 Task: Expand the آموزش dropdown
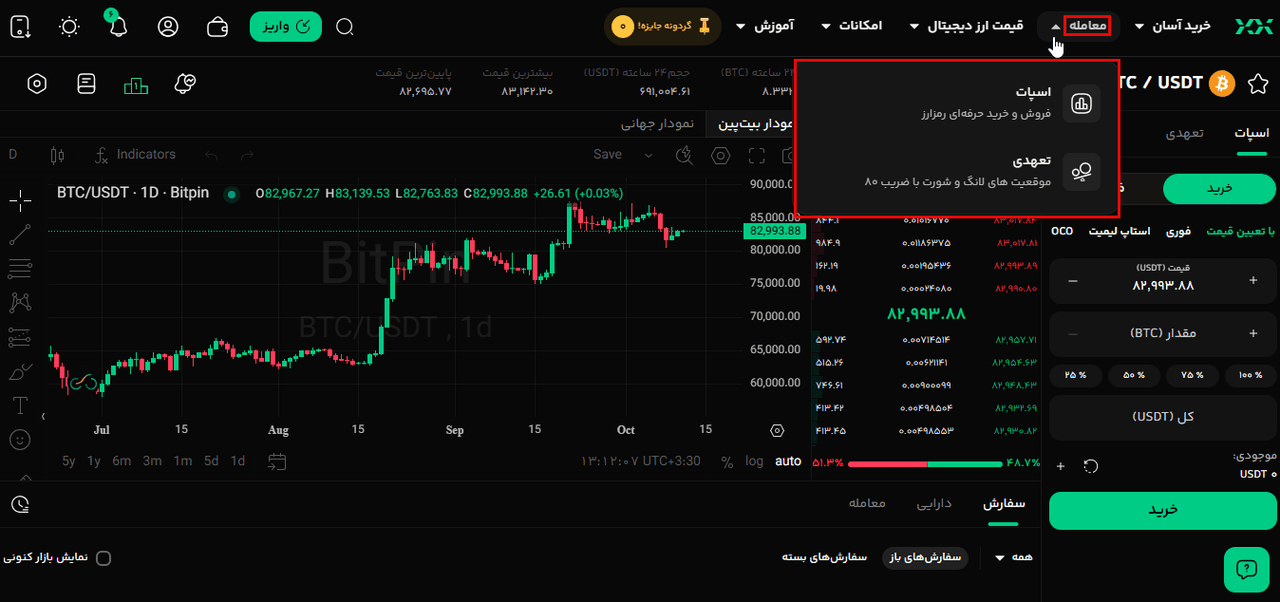tap(765, 26)
